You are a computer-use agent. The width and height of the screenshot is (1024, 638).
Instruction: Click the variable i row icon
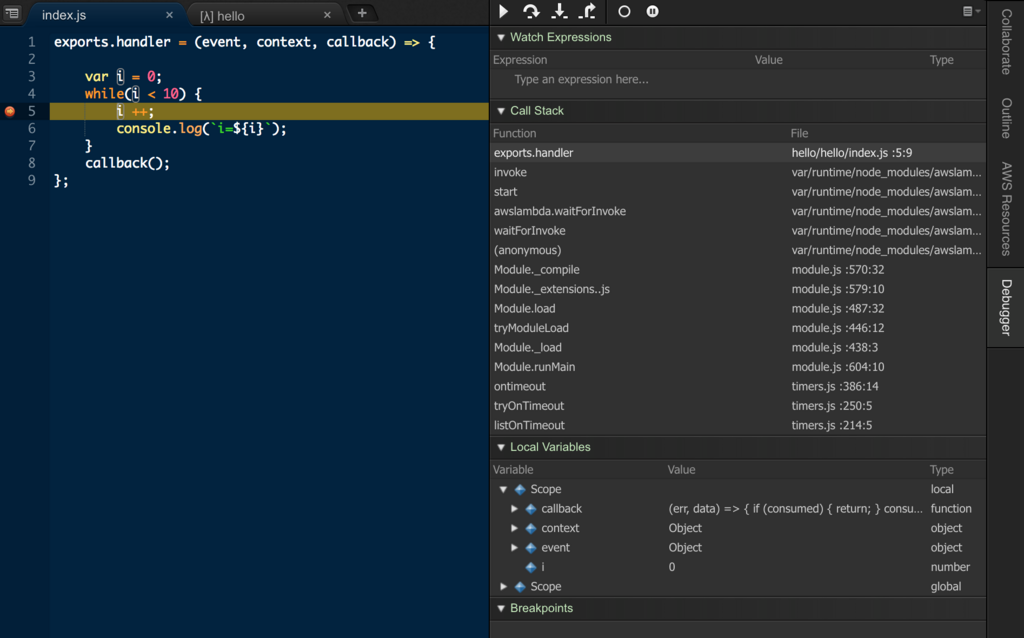(x=531, y=567)
